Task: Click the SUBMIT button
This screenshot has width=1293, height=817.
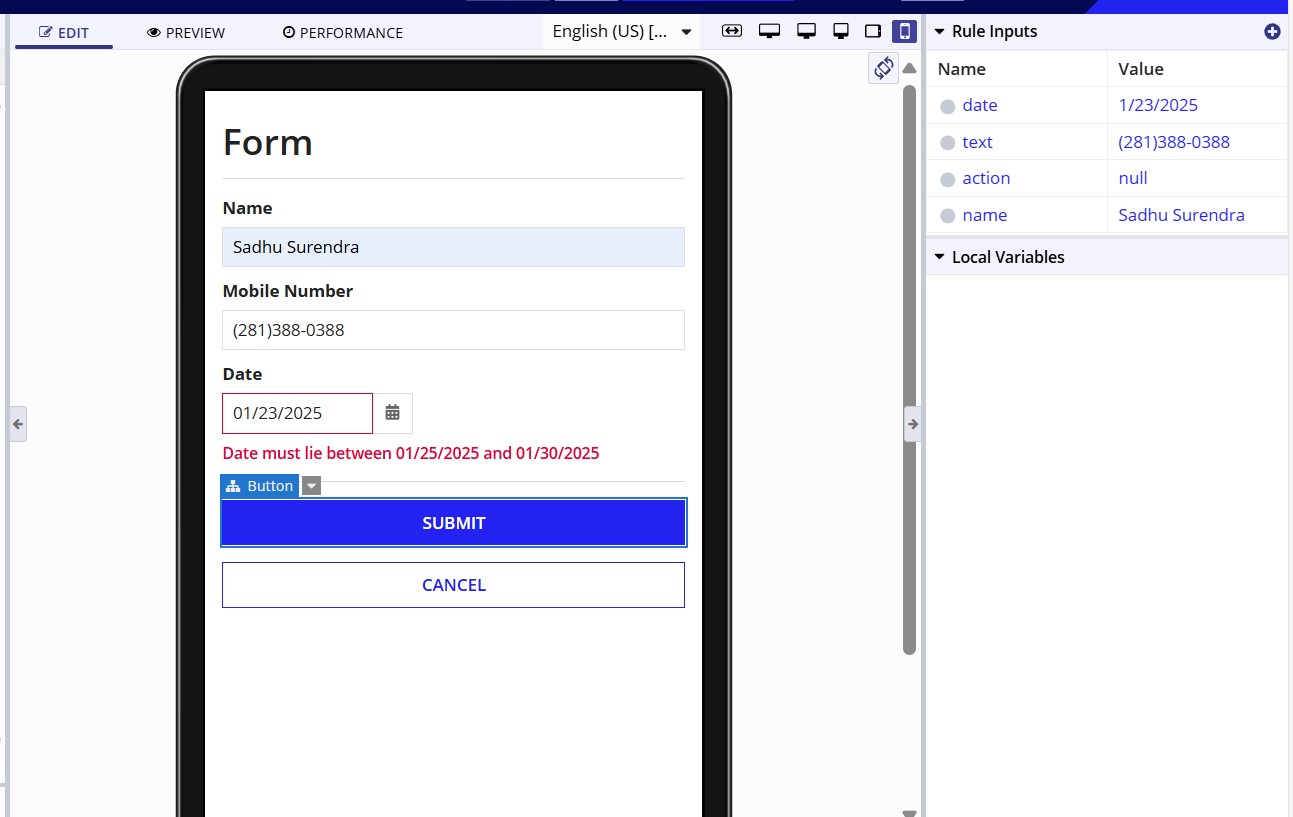Action: [453, 523]
